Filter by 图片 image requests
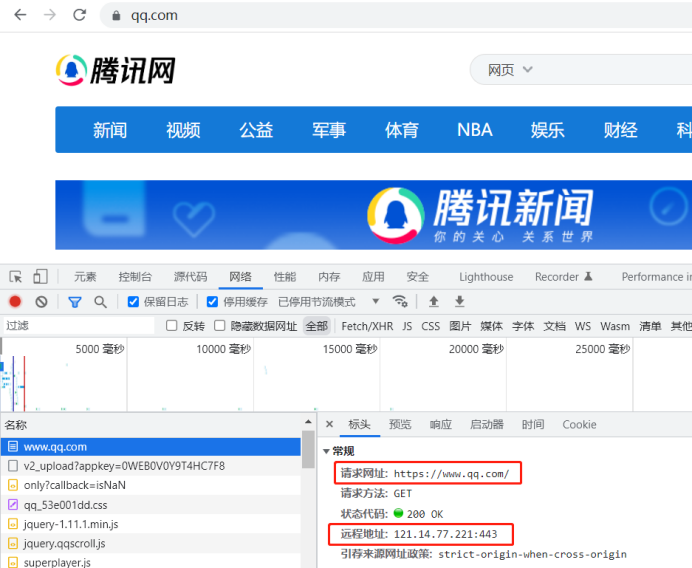Viewport: 692px width, 568px height. click(460, 326)
